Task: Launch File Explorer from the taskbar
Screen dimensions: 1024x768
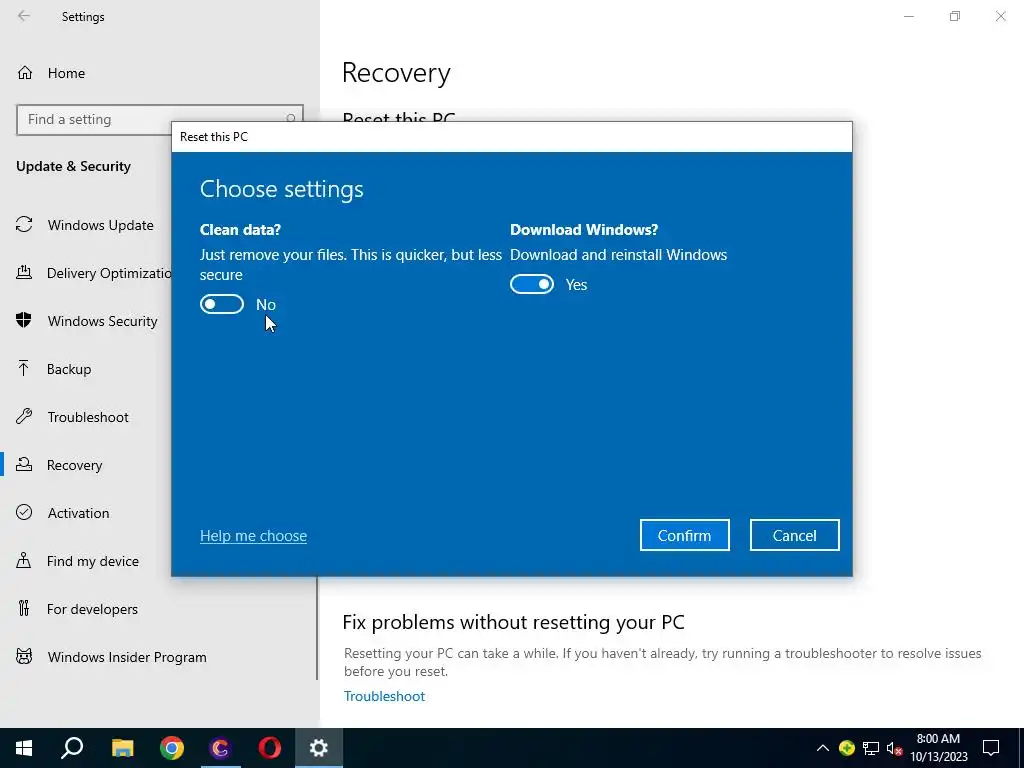Action: click(x=122, y=748)
